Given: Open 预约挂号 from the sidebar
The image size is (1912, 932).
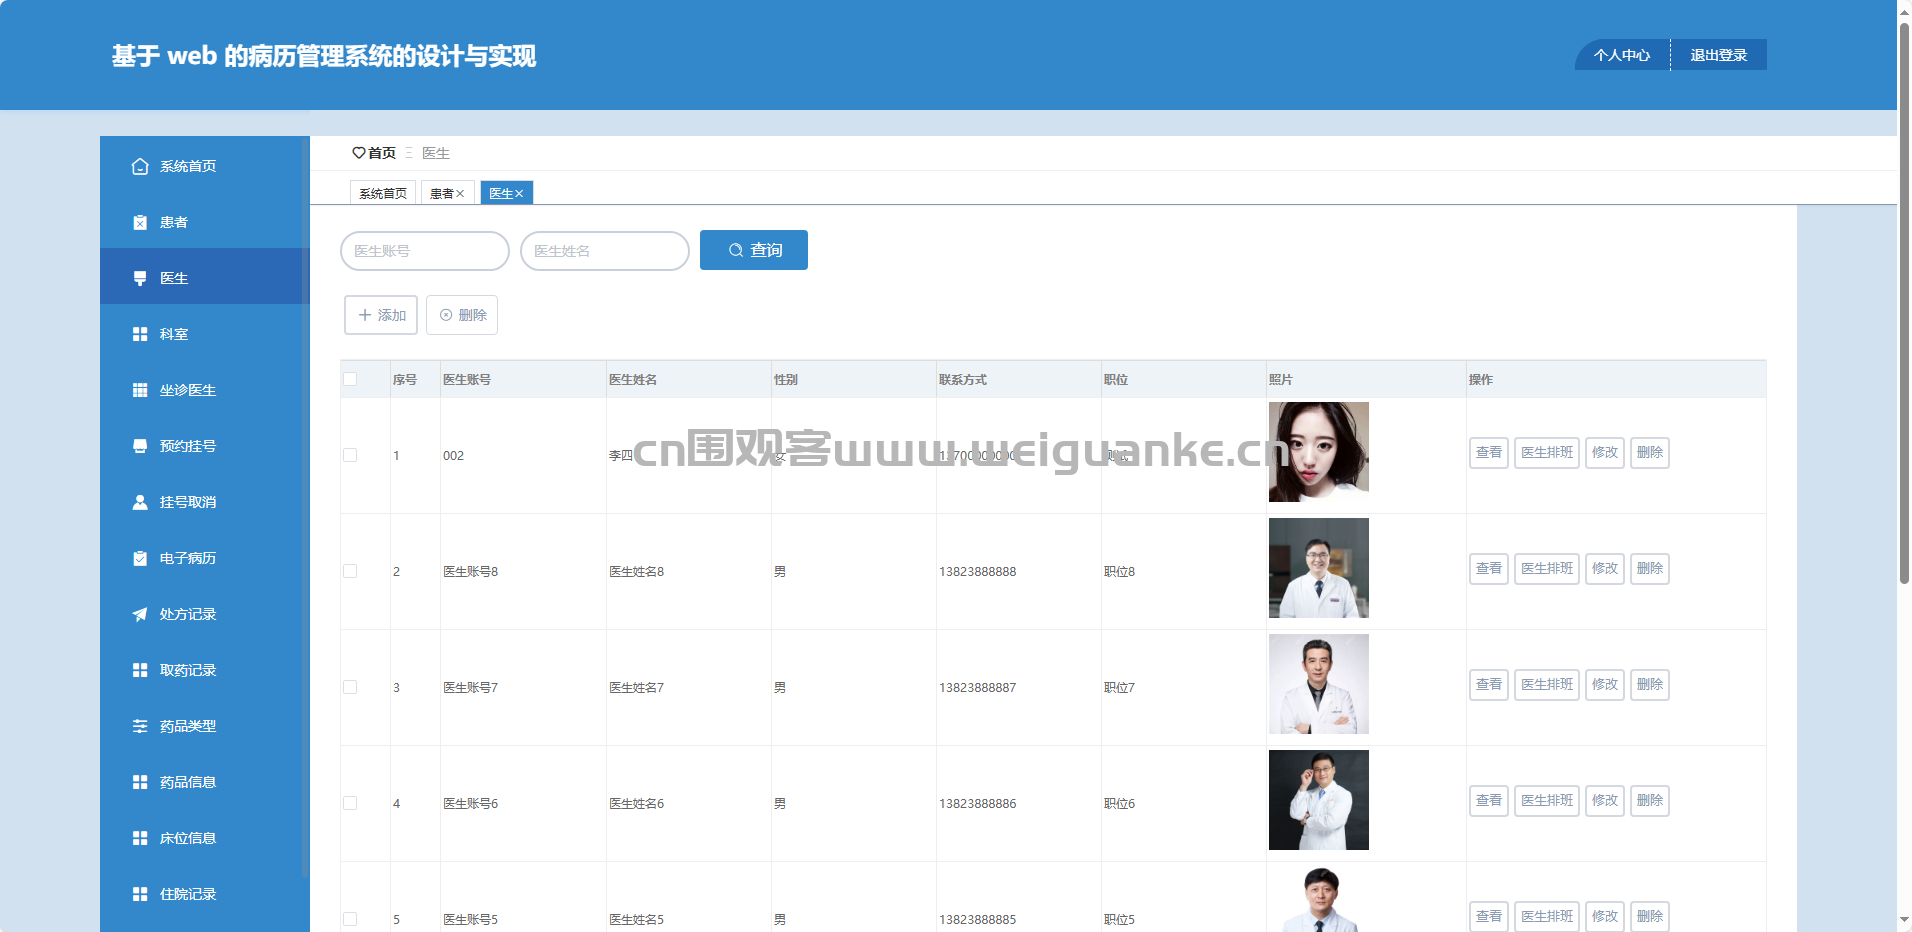Looking at the screenshot, I should (x=205, y=446).
